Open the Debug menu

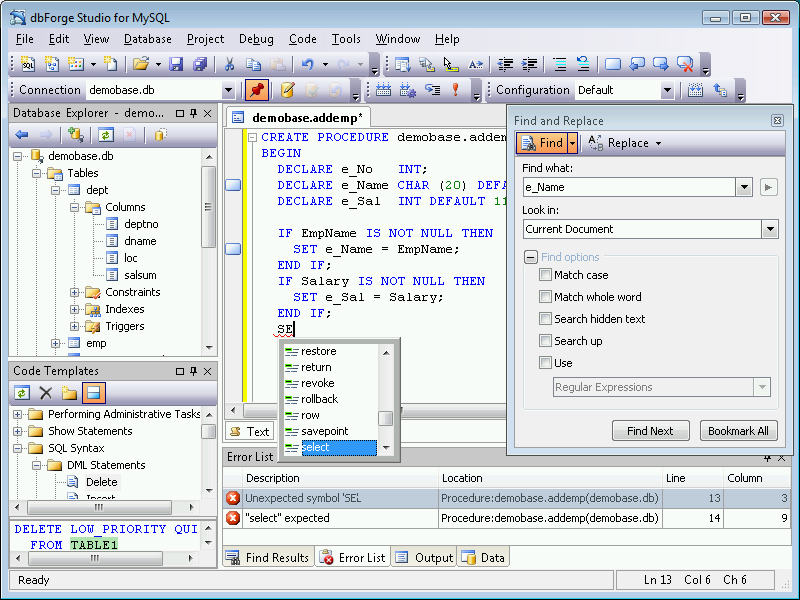point(256,39)
